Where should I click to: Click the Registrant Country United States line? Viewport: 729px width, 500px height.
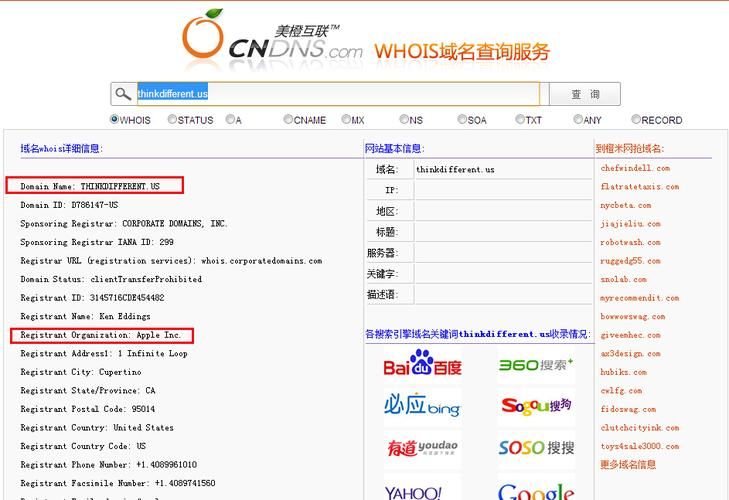[x=97, y=427]
